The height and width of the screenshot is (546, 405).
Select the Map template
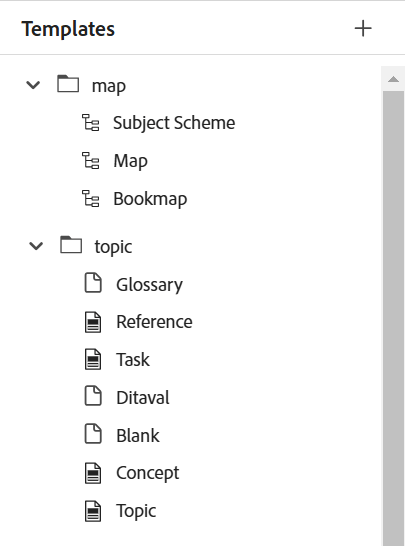[x=131, y=161]
